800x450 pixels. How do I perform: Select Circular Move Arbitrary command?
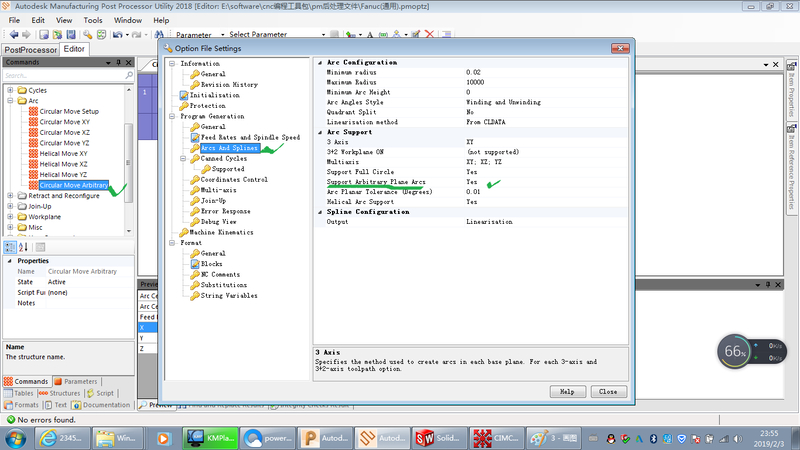77,185
